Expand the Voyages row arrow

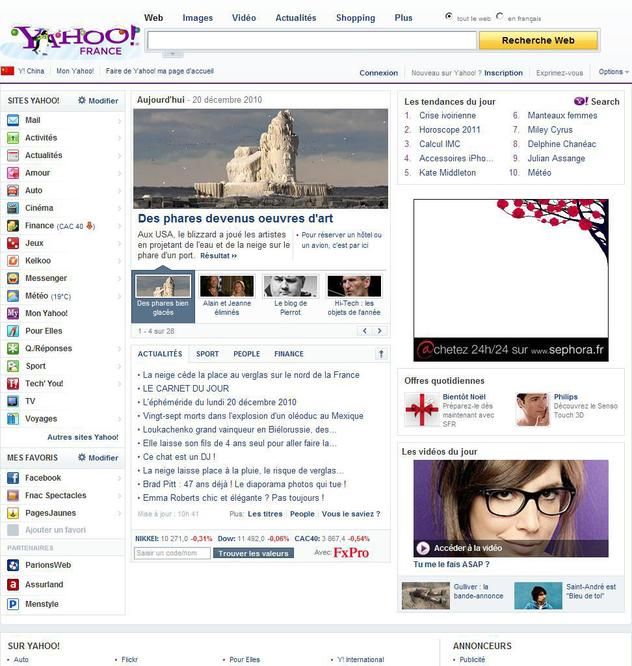[119, 419]
